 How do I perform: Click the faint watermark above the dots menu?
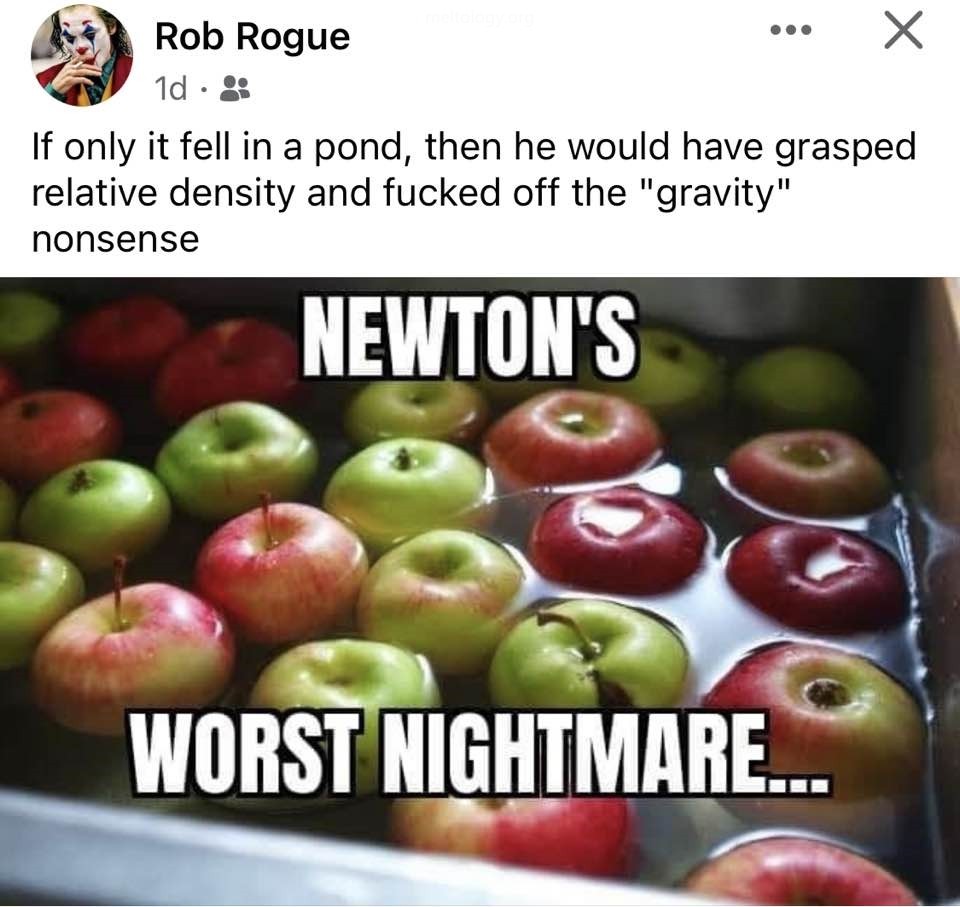(479, 19)
